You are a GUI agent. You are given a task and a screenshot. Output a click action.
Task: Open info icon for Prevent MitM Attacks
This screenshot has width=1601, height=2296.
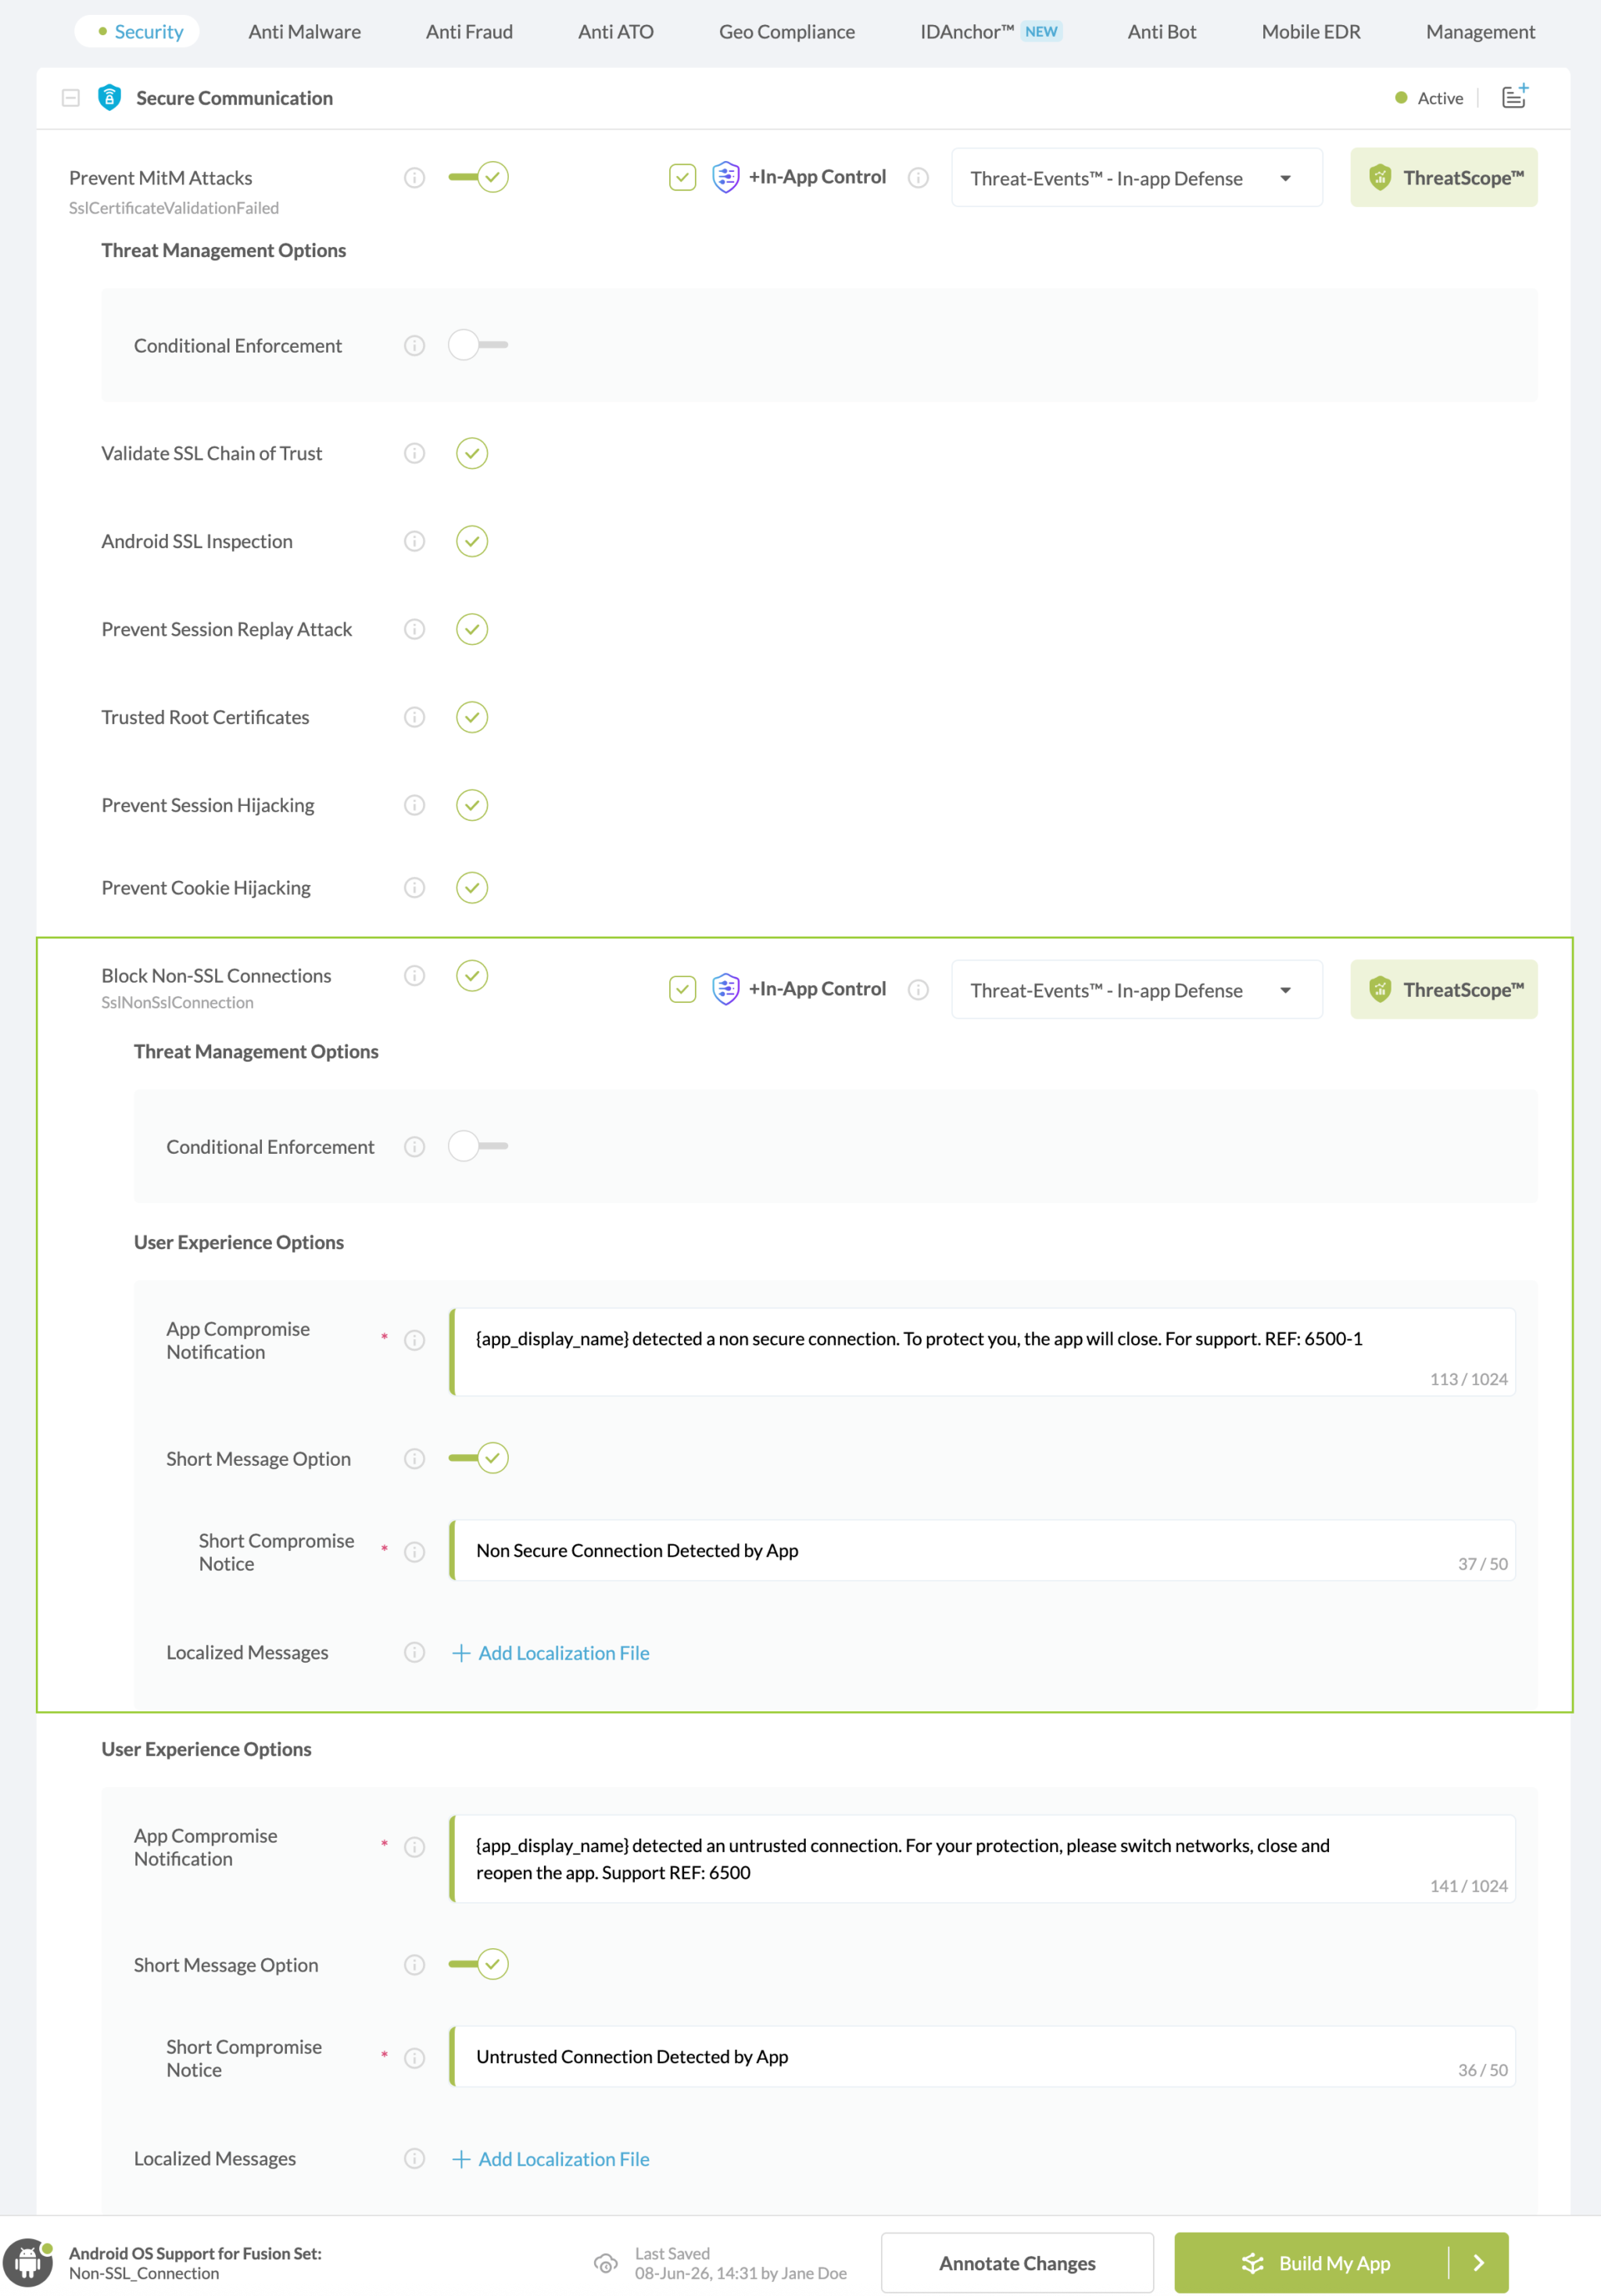click(414, 178)
